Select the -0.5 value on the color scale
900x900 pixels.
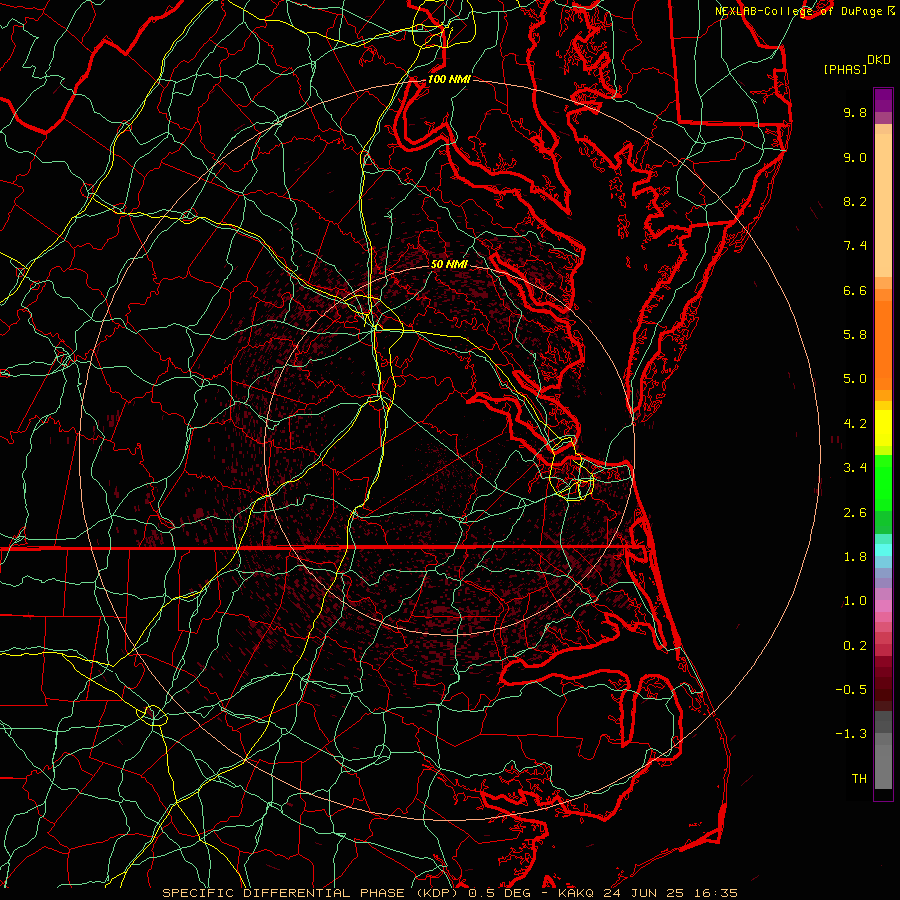coord(851,690)
